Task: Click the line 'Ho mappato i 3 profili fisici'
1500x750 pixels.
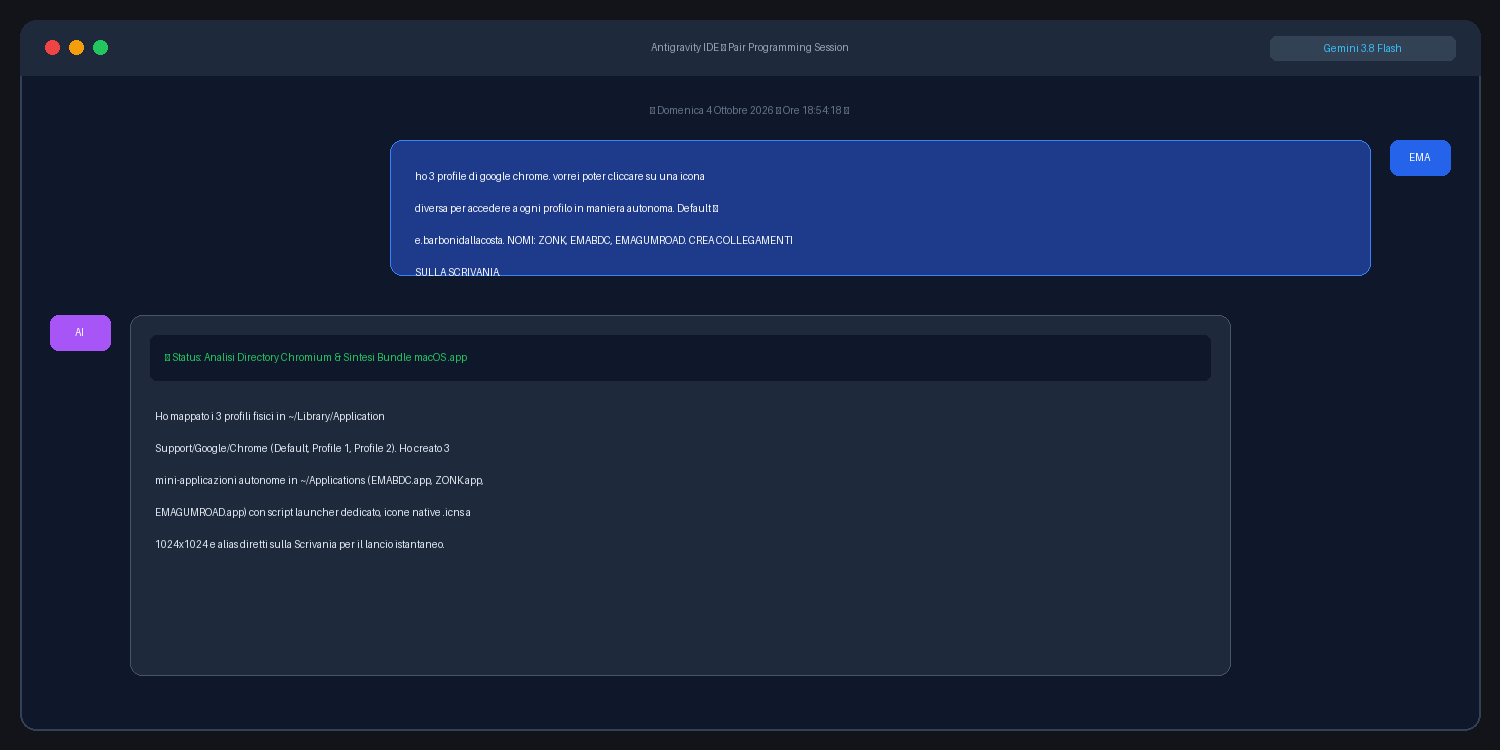Action: 270,416
